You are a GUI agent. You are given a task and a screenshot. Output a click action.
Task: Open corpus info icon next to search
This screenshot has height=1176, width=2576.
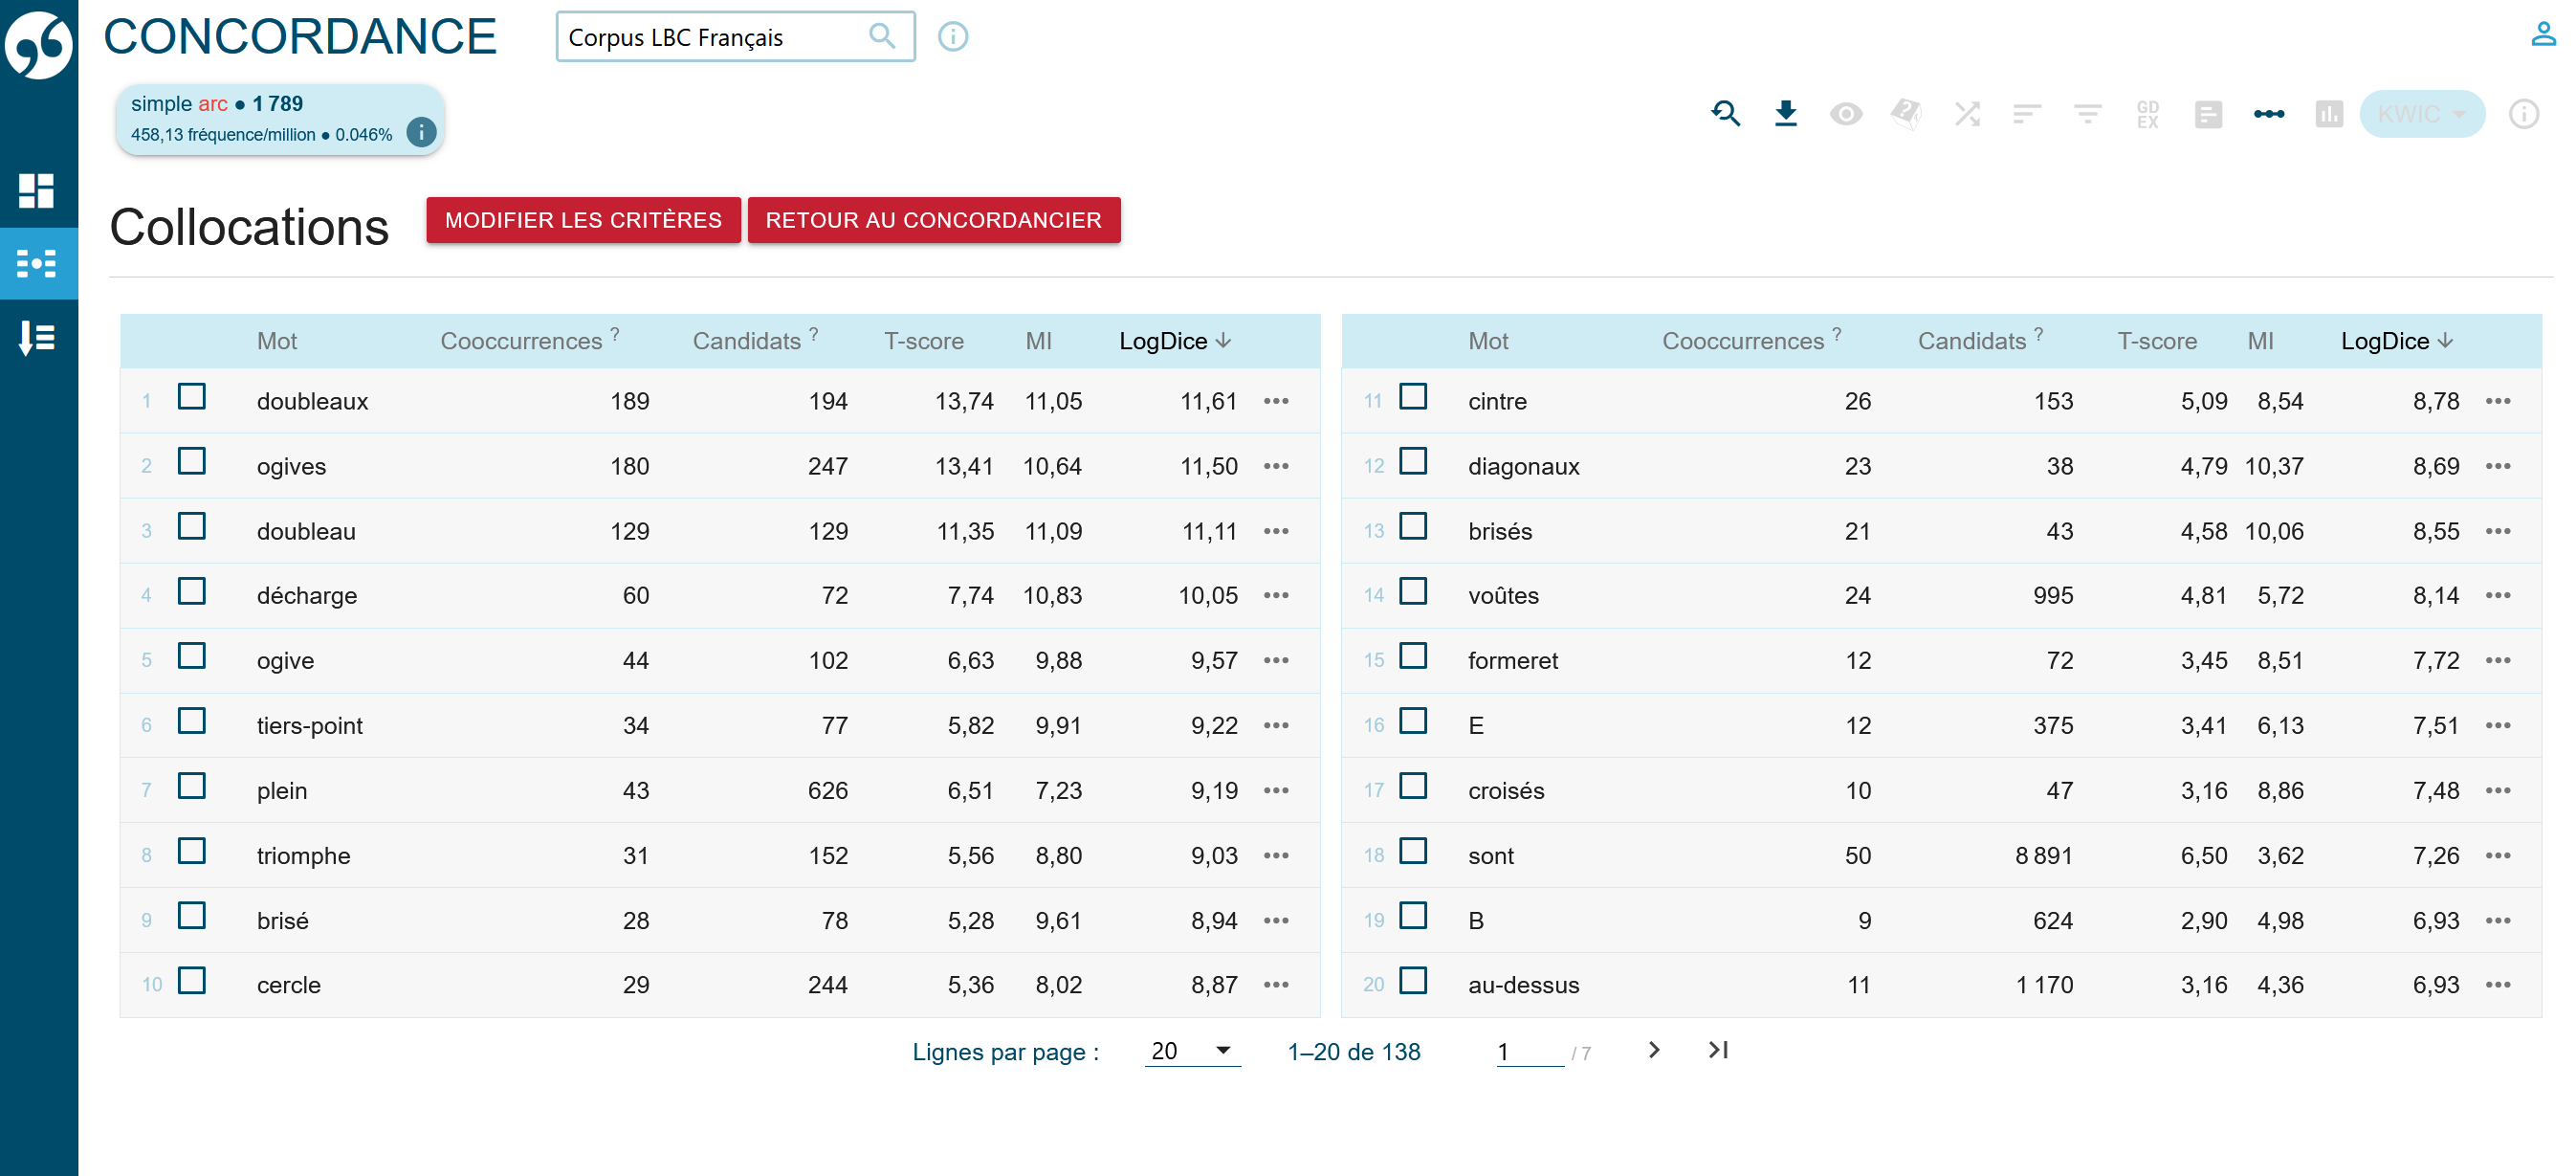coord(953,36)
